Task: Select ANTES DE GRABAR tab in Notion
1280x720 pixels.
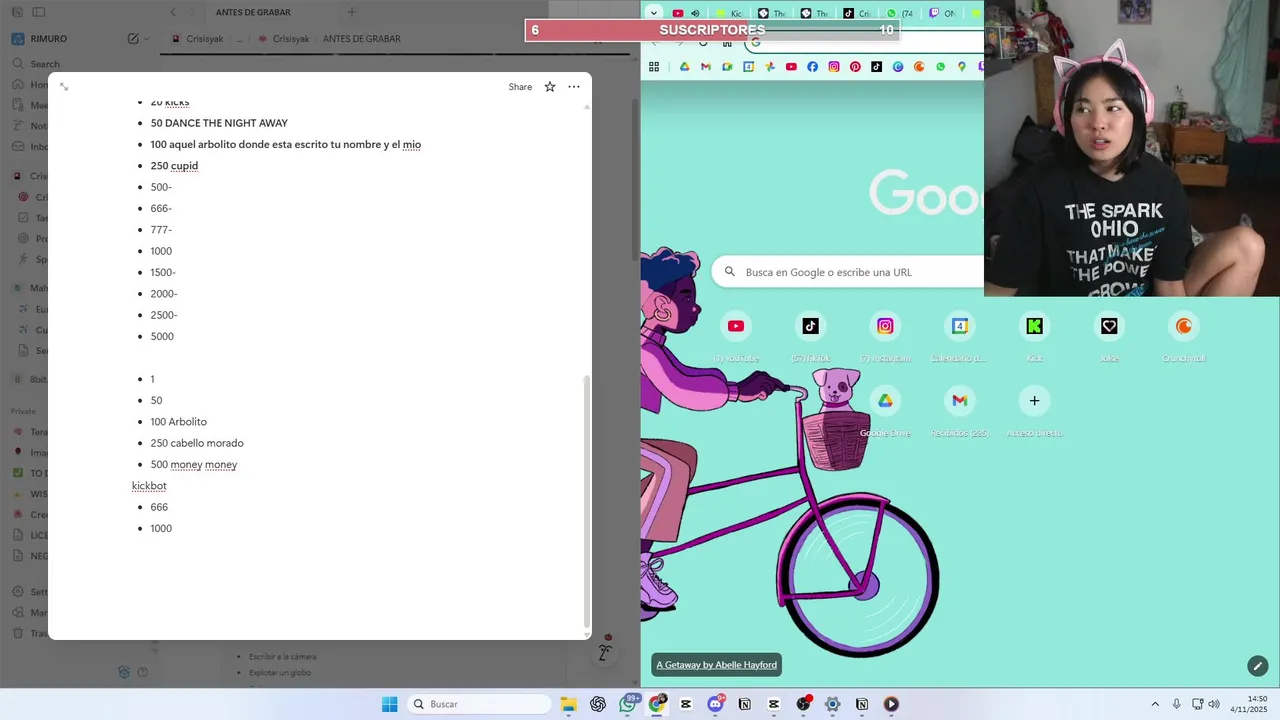Action: click(x=253, y=12)
